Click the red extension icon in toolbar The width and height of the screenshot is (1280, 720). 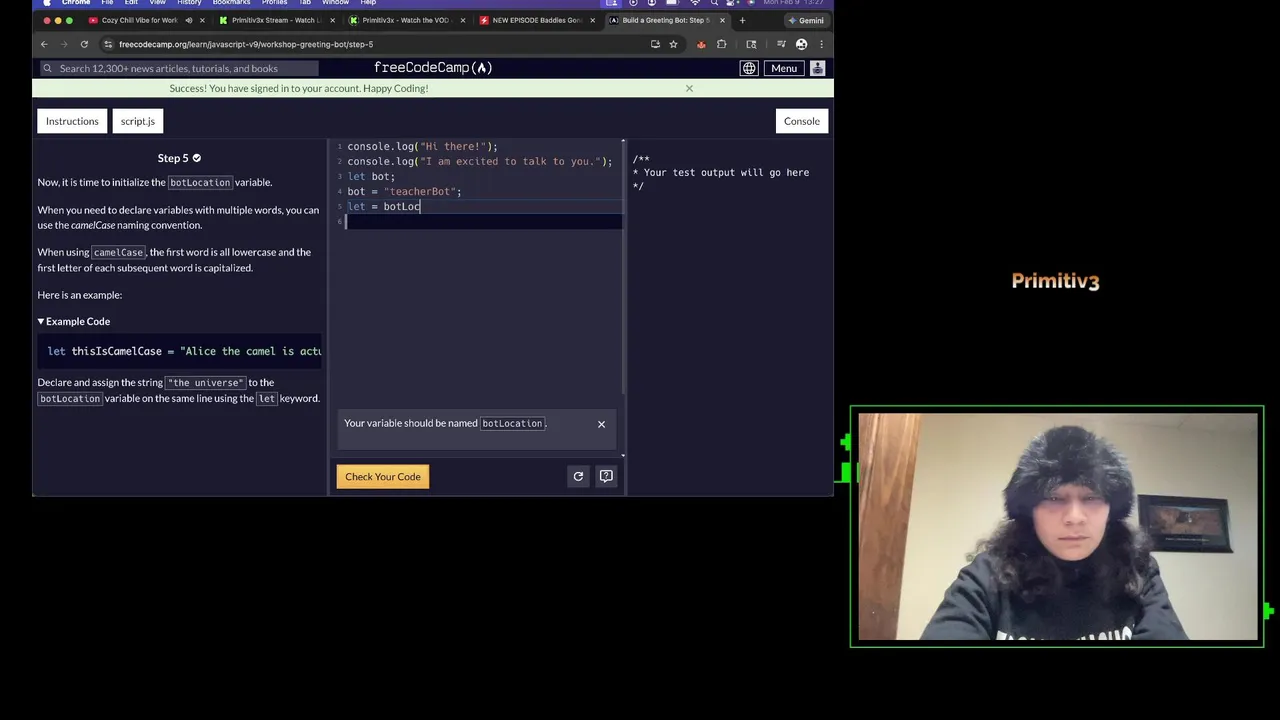(701, 44)
